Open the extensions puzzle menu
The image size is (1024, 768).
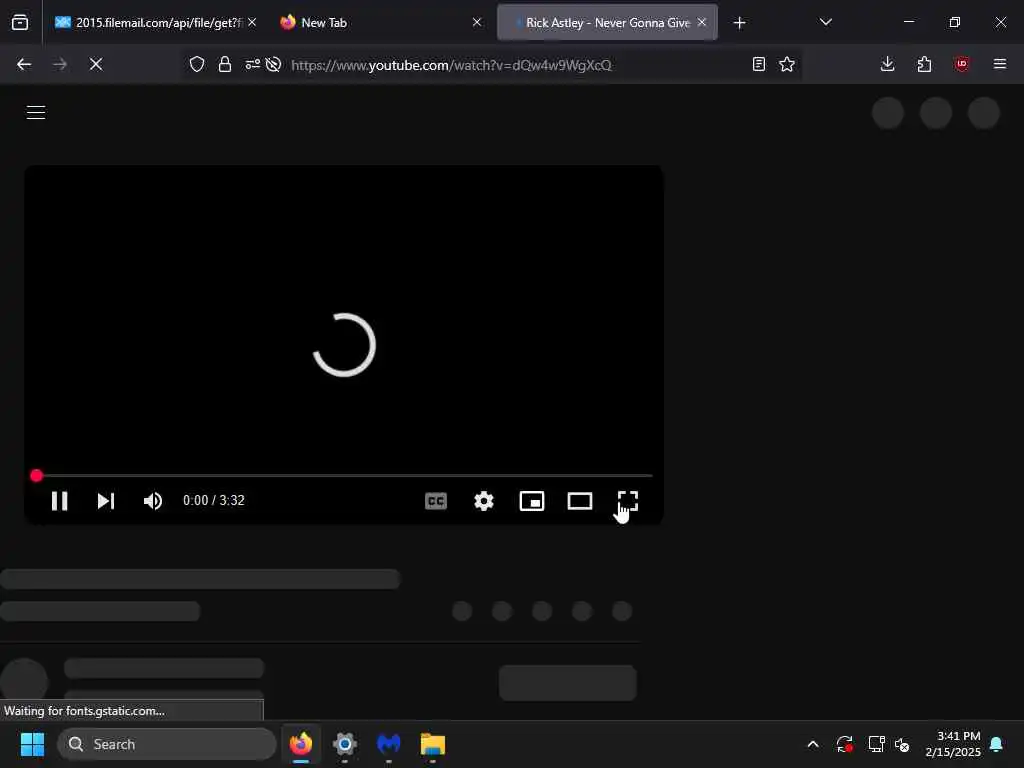click(x=924, y=64)
